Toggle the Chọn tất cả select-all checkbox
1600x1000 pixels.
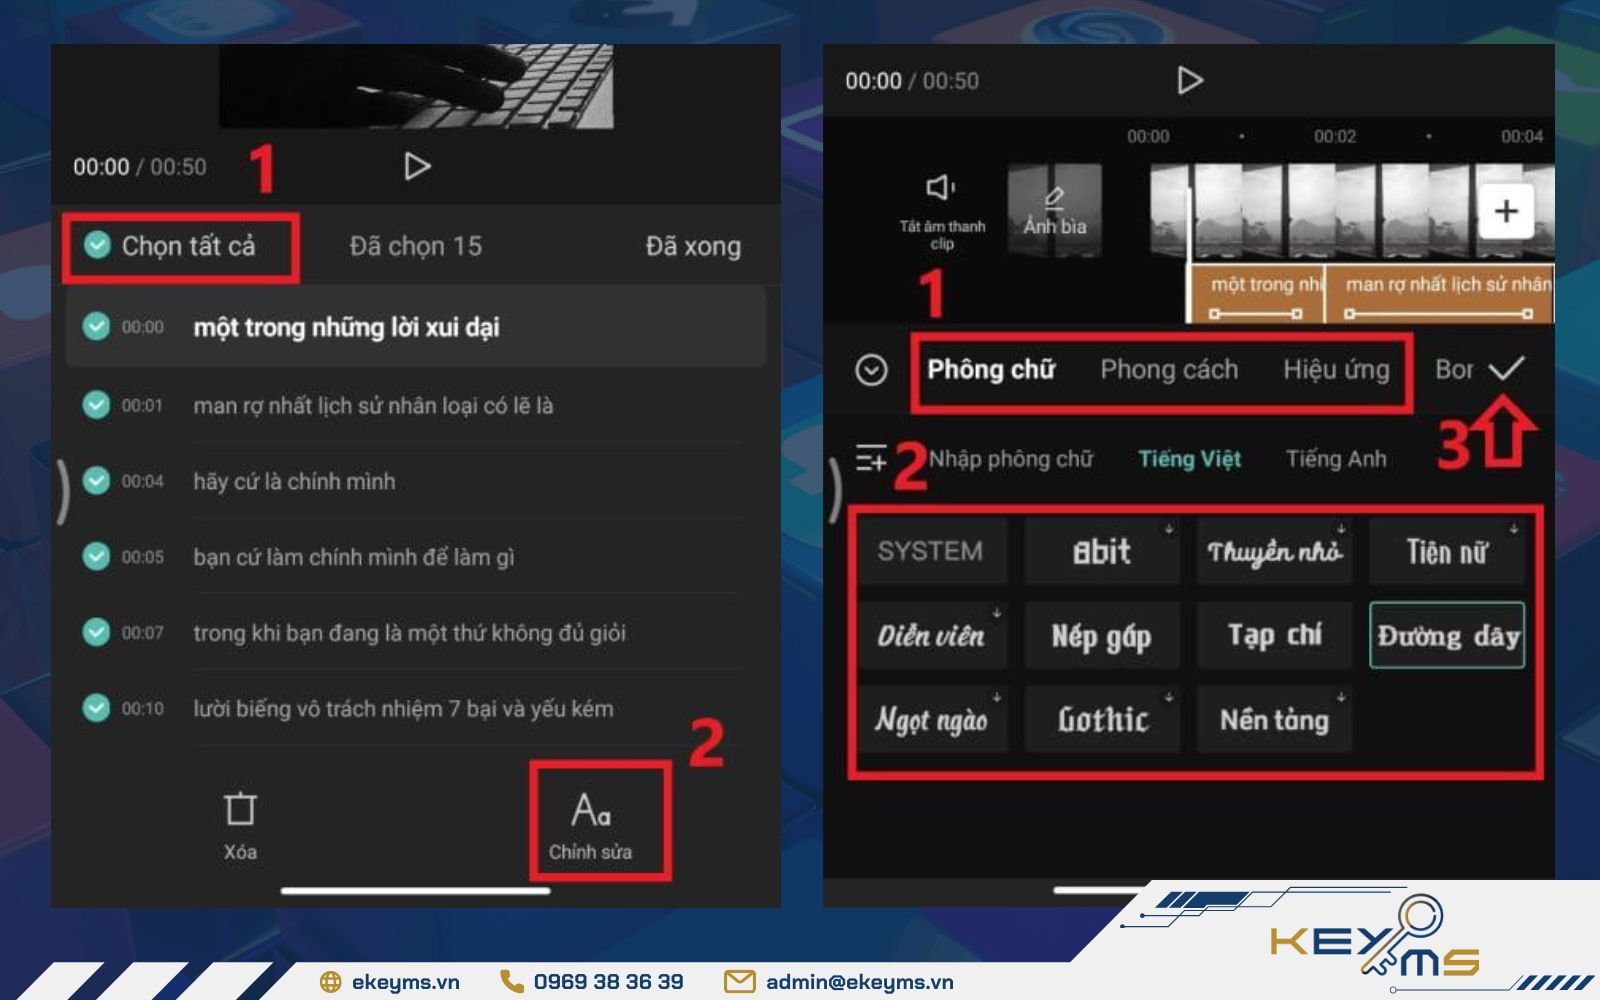pyautogui.click(x=96, y=244)
